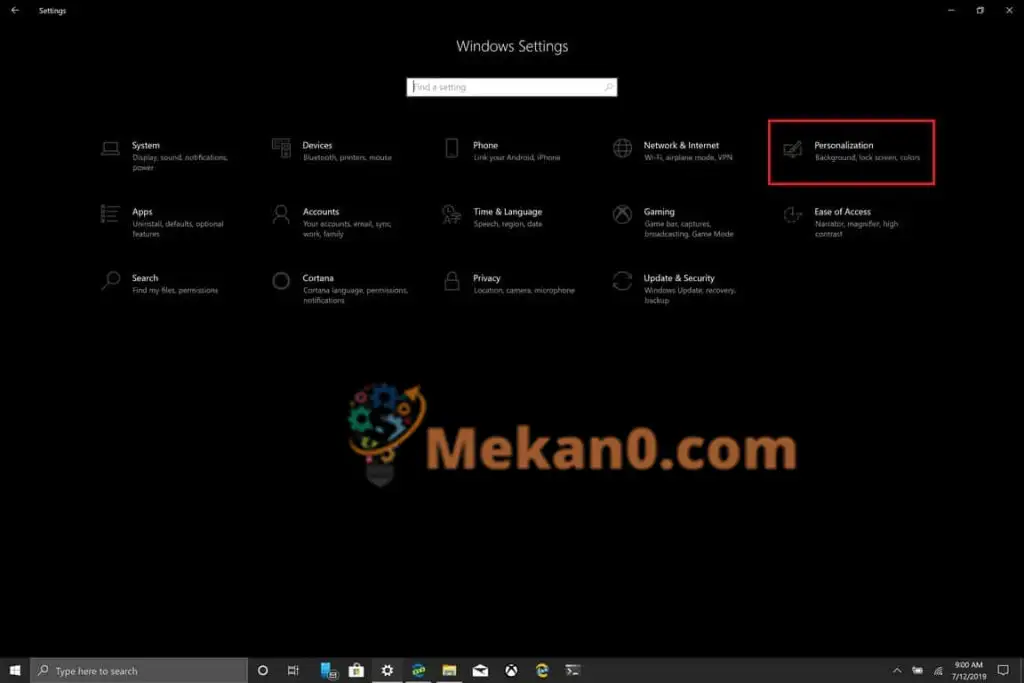Select the Personalization category title
1024x683 pixels.
click(843, 145)
